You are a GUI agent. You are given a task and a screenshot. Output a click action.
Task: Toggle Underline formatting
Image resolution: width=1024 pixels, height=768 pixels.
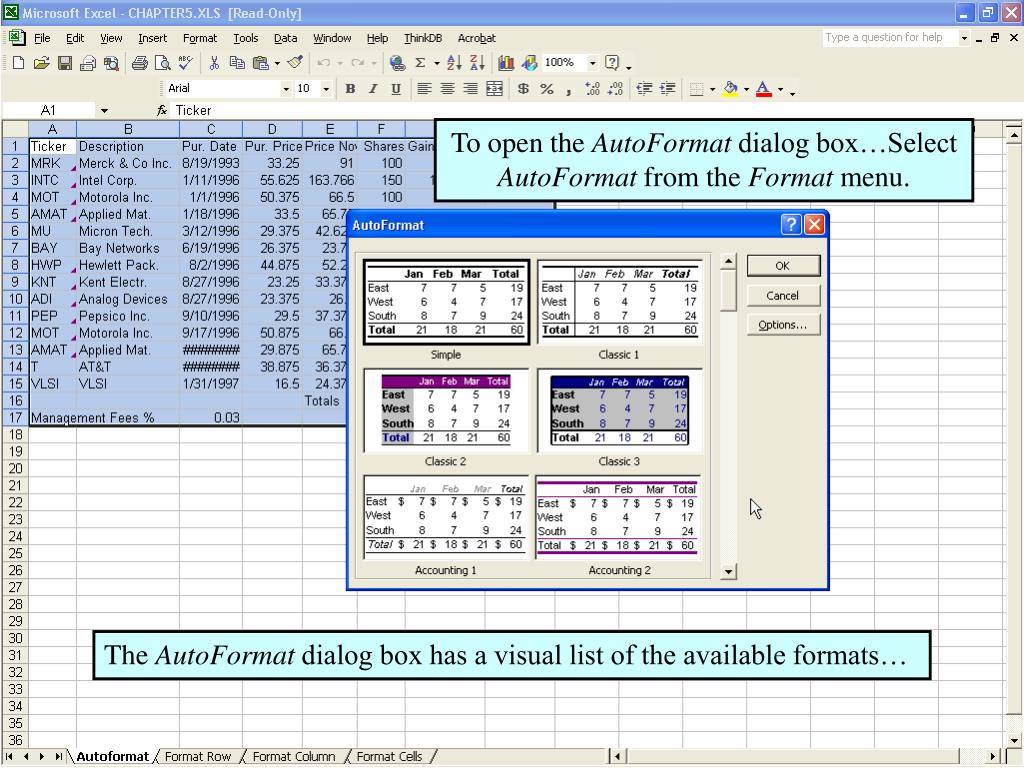pyautogui.click(x=396, y=89)
